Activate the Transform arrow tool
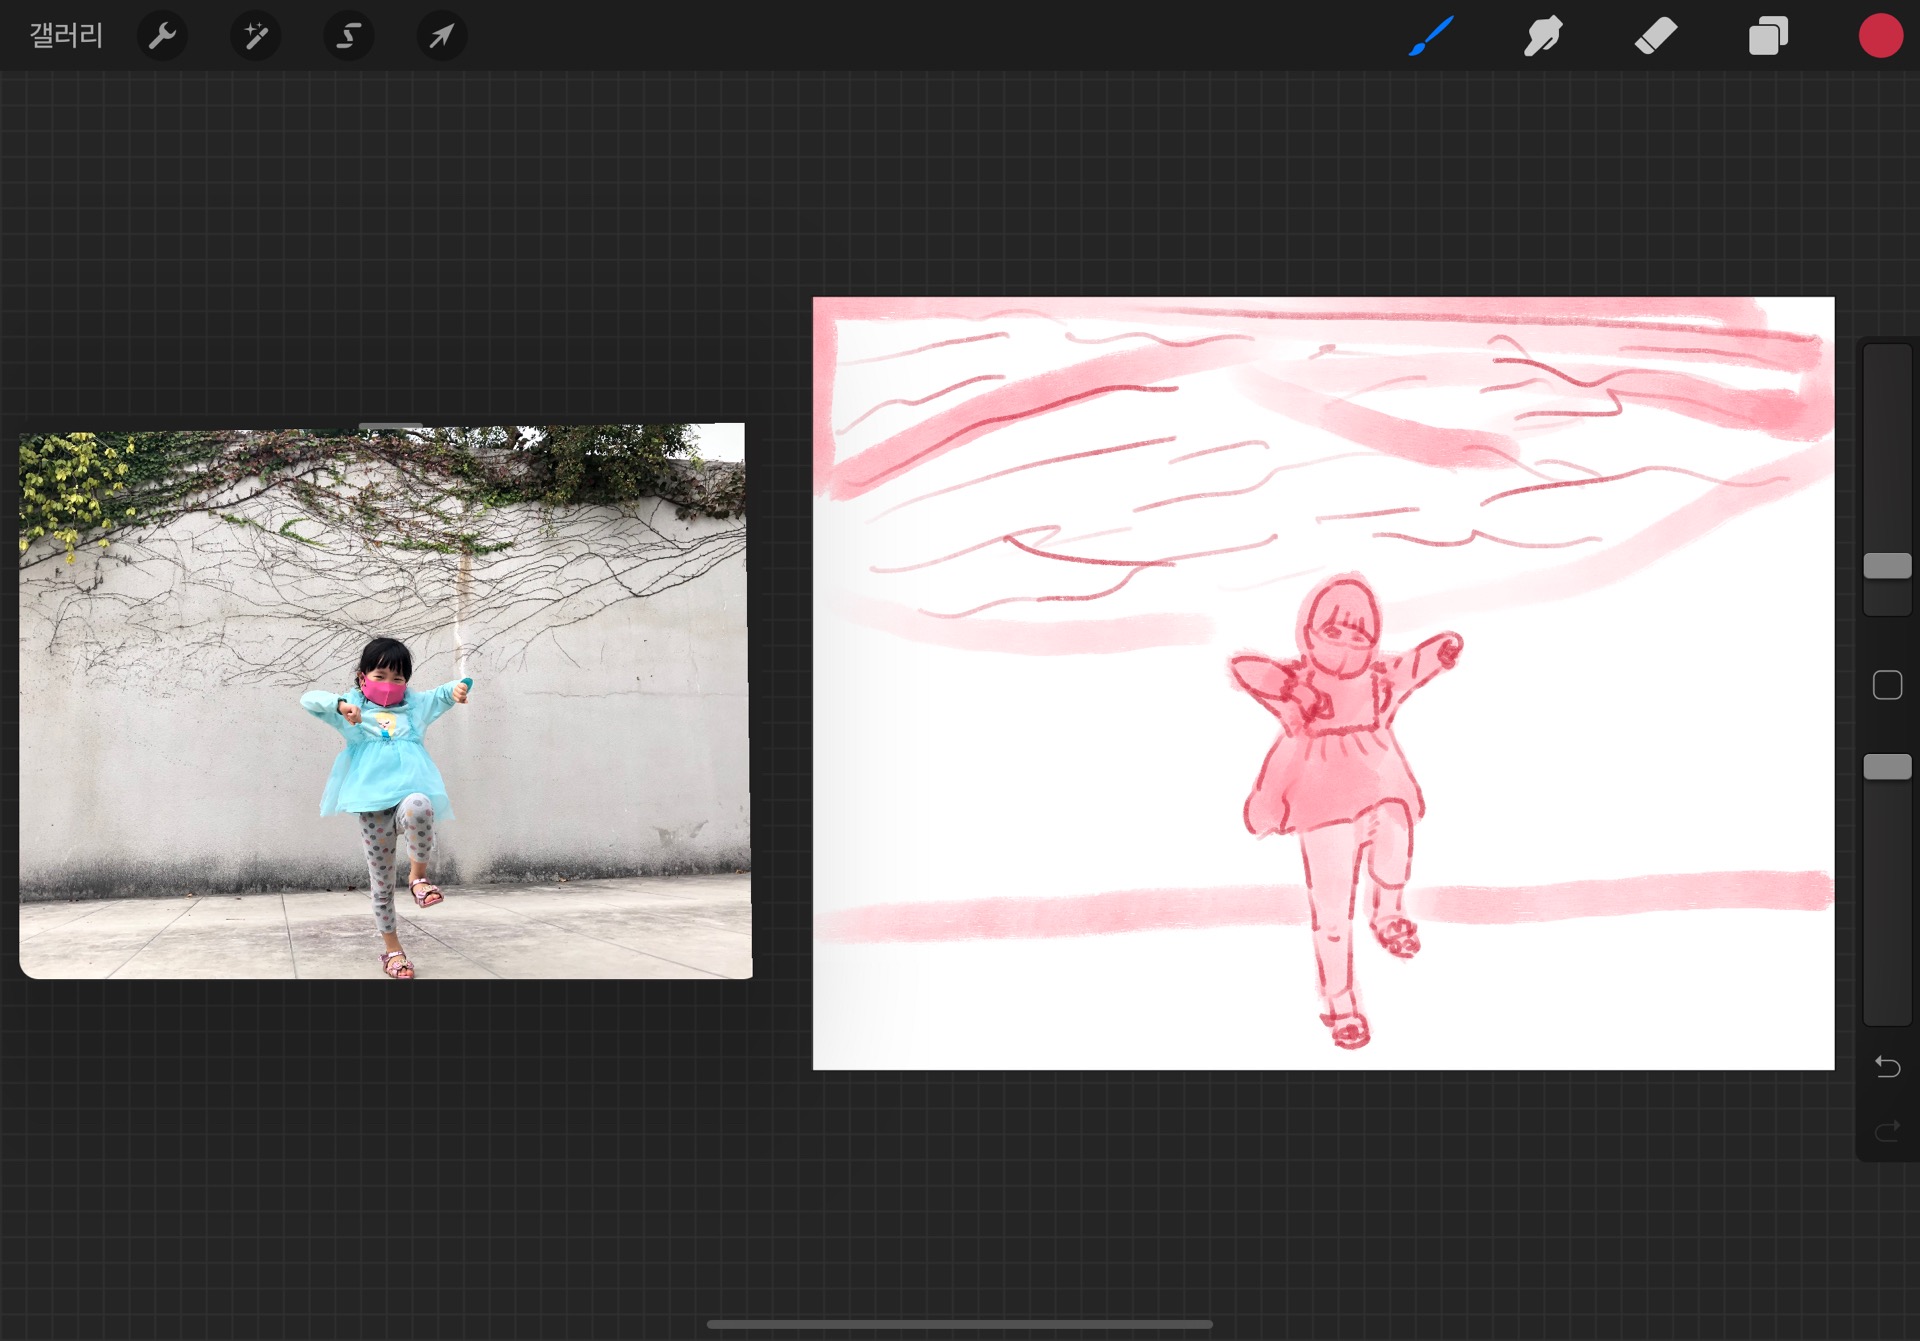This screenshot has height=1341, width=1920. pyautogui.click(x=441, y=37)
